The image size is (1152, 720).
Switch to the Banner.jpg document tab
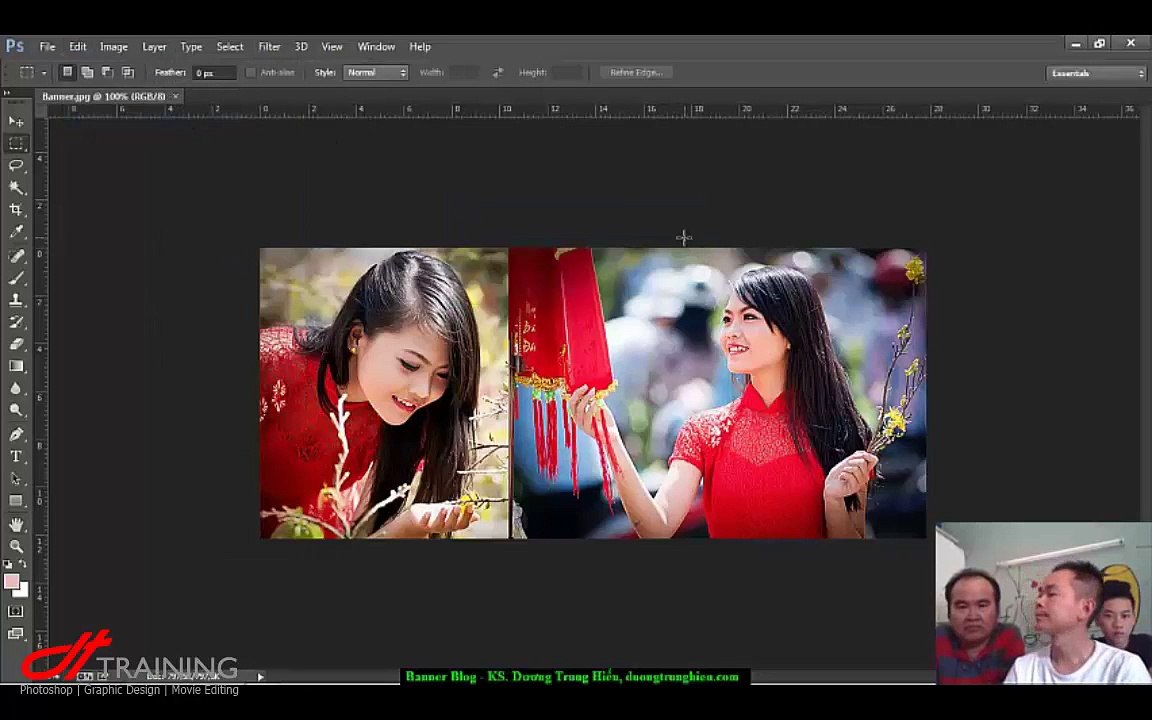click(104, 96)
